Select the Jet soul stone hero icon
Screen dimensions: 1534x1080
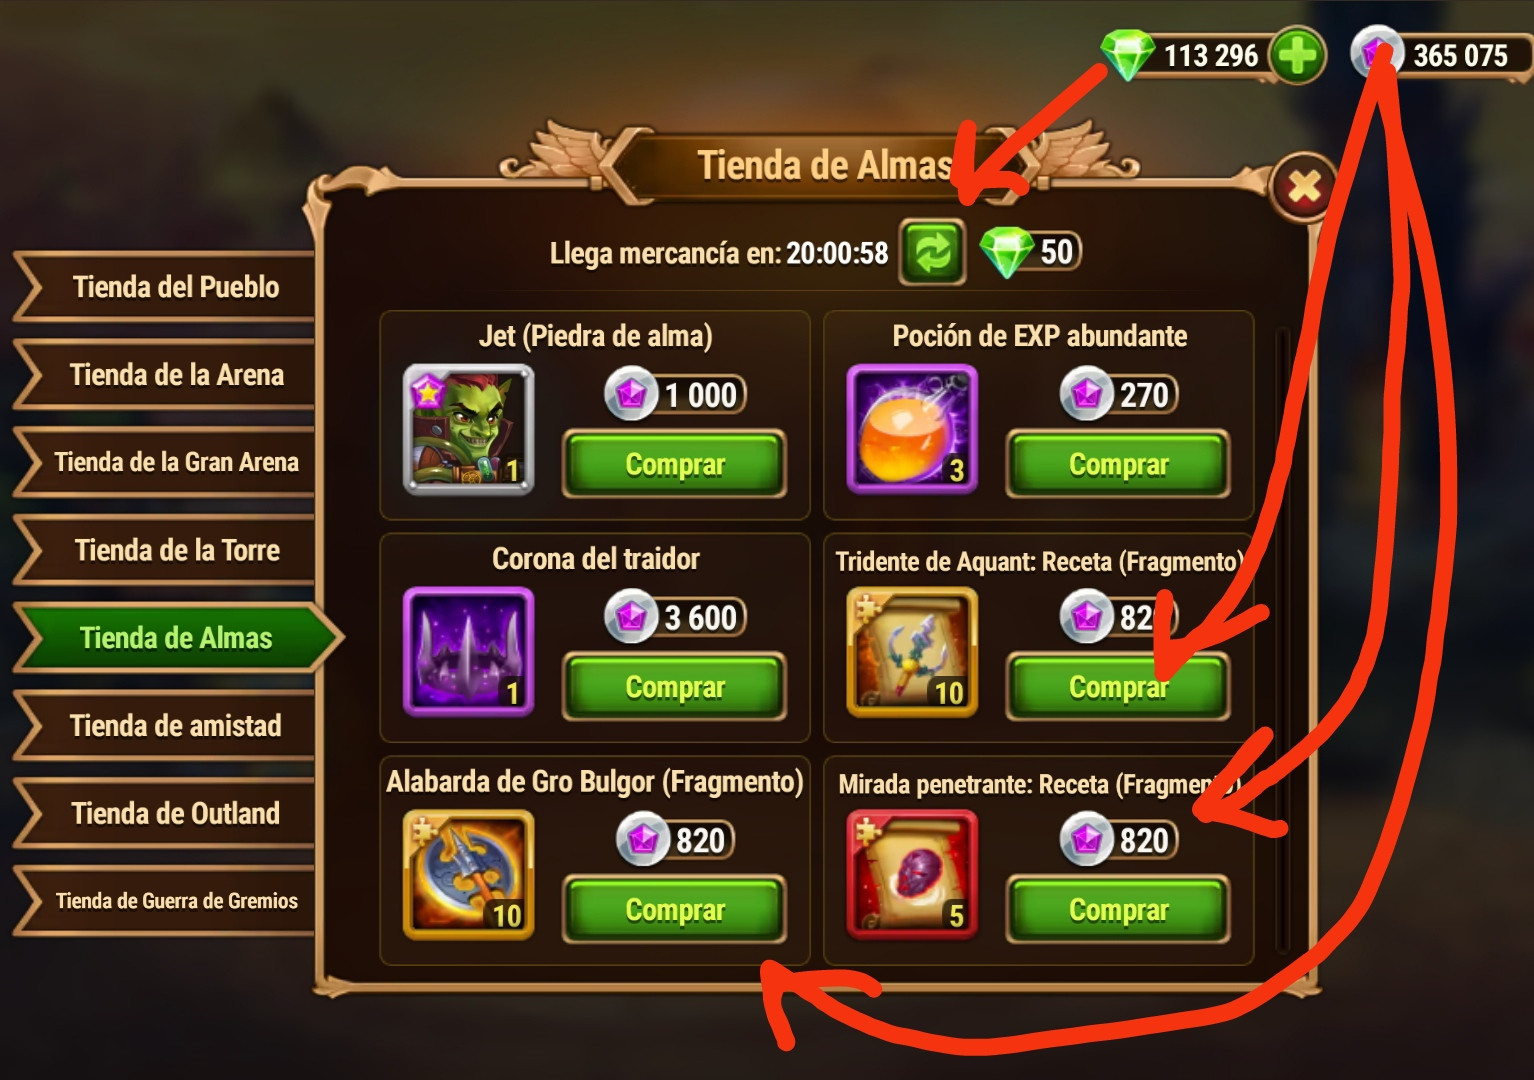coord(468,429)
